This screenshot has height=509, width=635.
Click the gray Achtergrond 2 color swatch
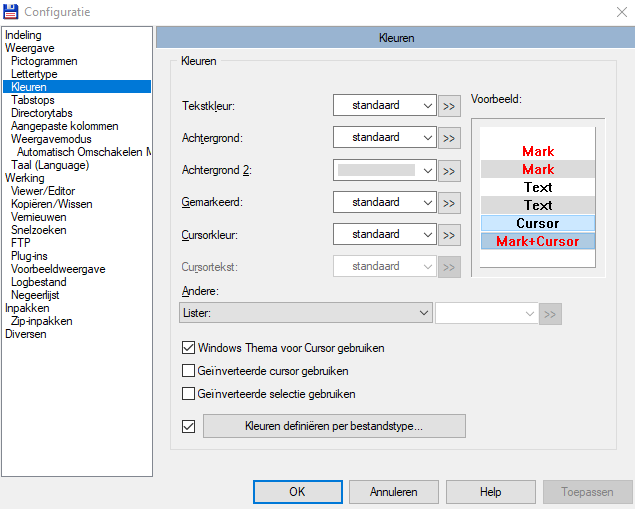tap(376, 170)
